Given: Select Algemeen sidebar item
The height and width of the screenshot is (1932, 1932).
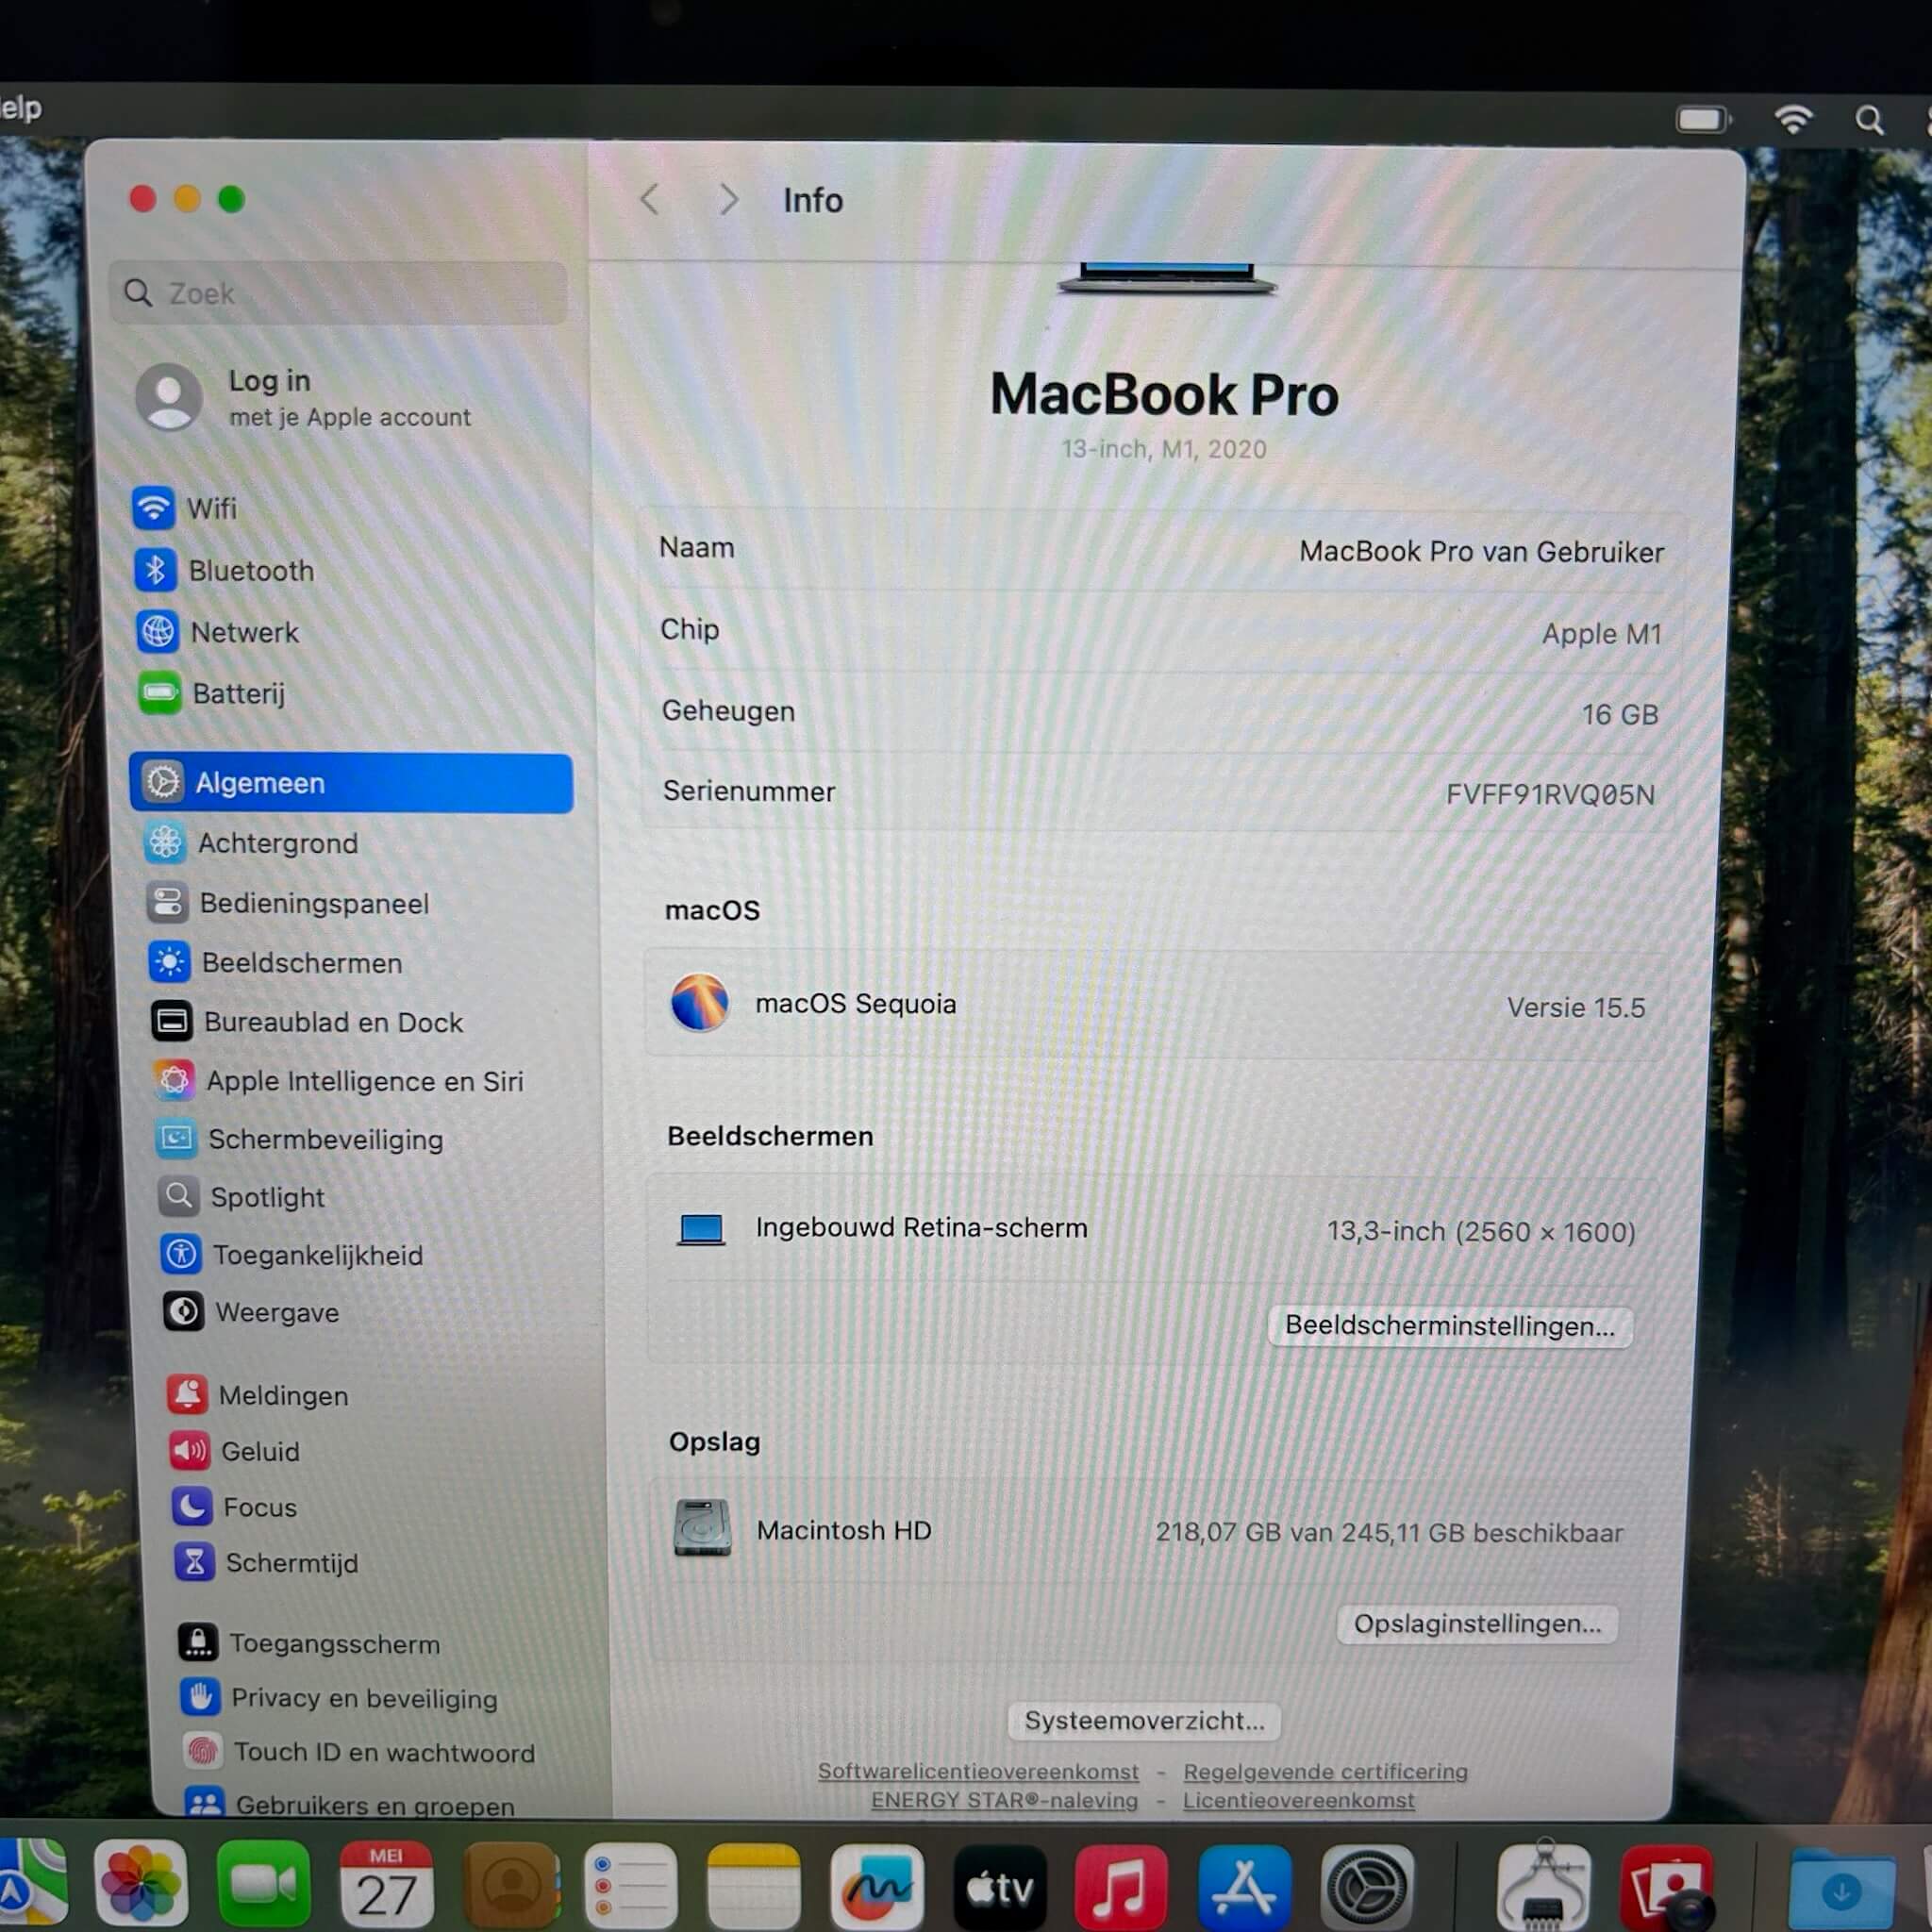Looking at the screenshot, I should (x=351, y=782).
